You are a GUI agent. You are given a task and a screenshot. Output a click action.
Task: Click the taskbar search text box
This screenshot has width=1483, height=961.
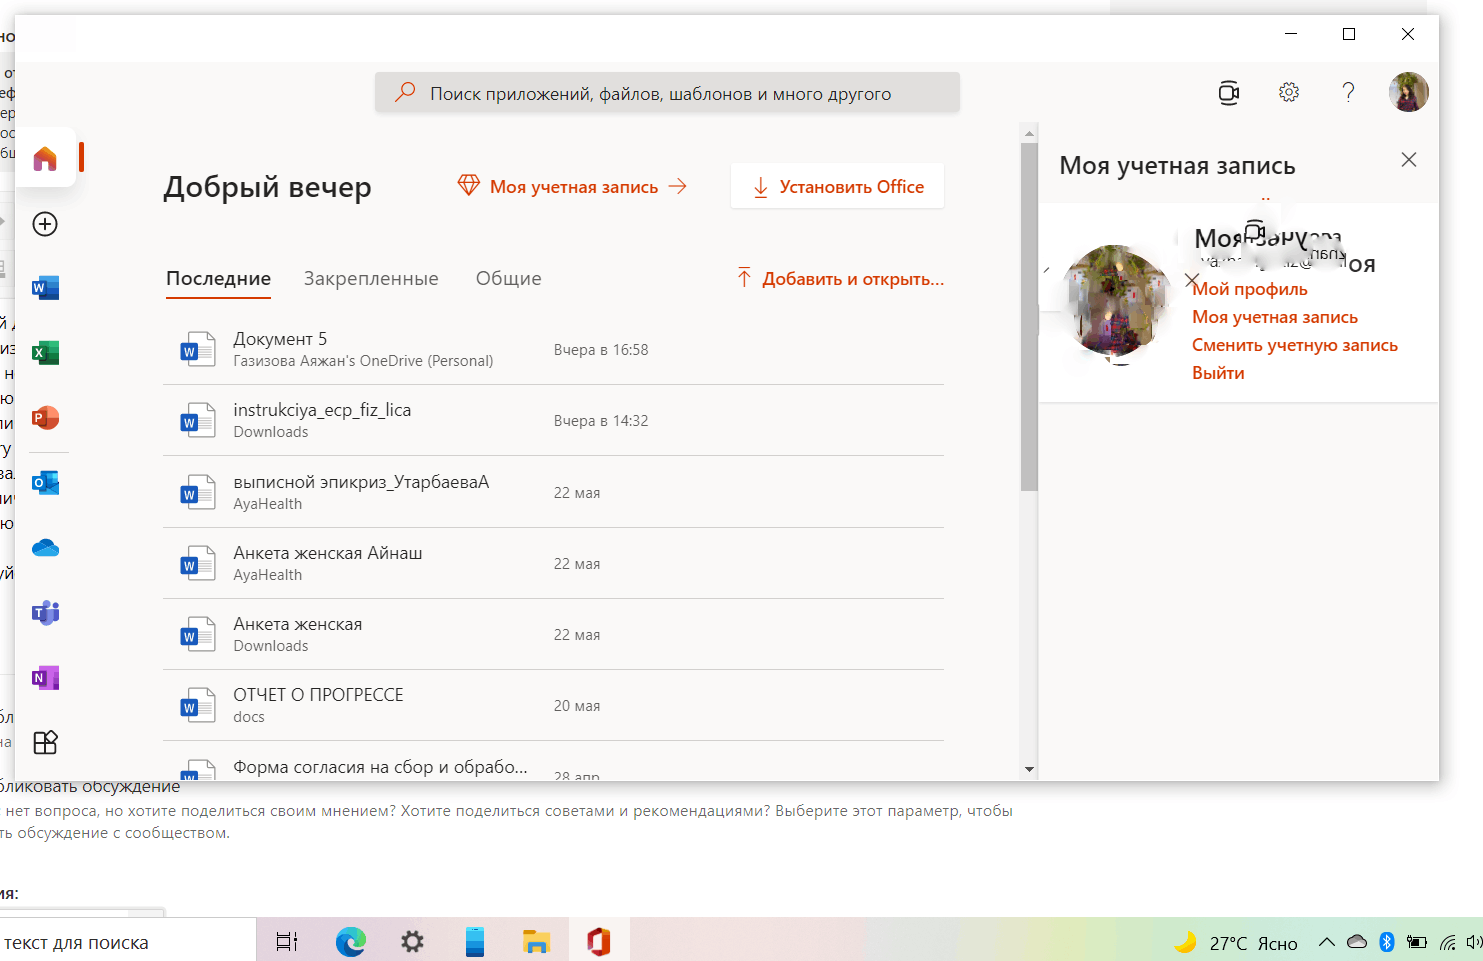(x=128, y=942)
